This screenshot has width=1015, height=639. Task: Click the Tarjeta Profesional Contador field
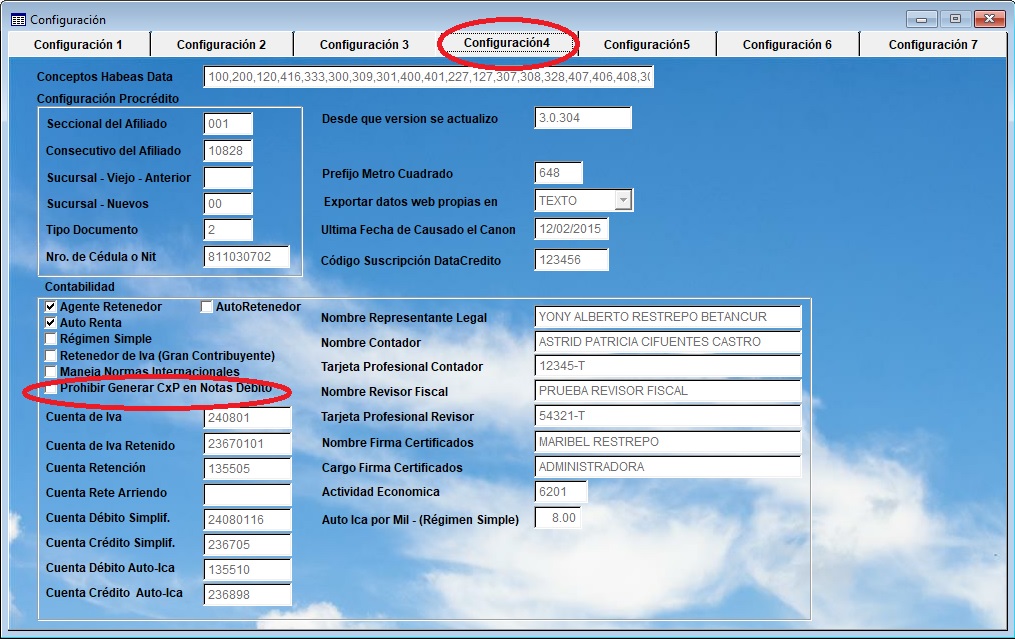click(668, 366)
